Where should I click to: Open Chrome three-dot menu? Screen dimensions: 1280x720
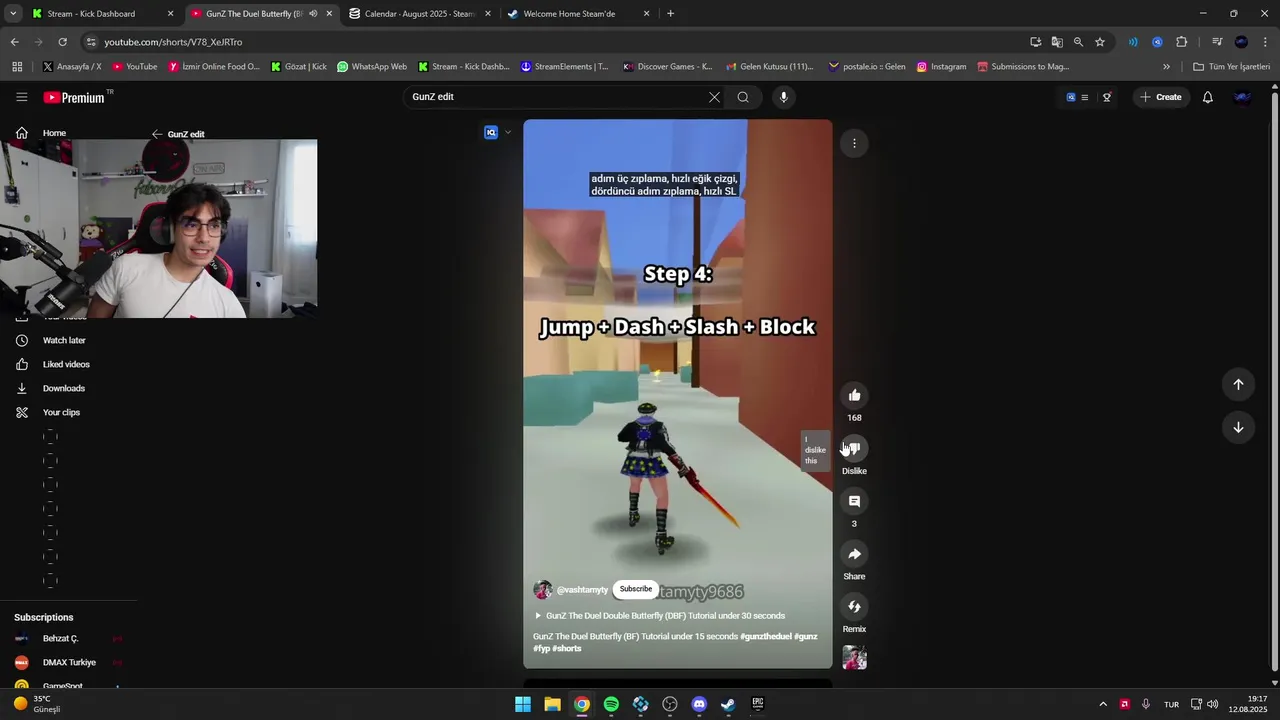pyautogui.click(x=1265, y=42)
